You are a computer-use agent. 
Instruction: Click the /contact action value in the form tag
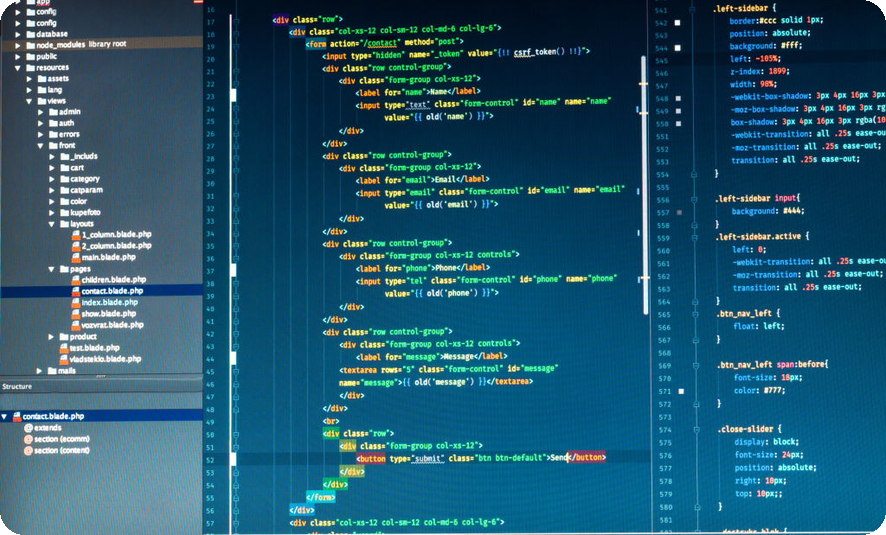[381, 43]
